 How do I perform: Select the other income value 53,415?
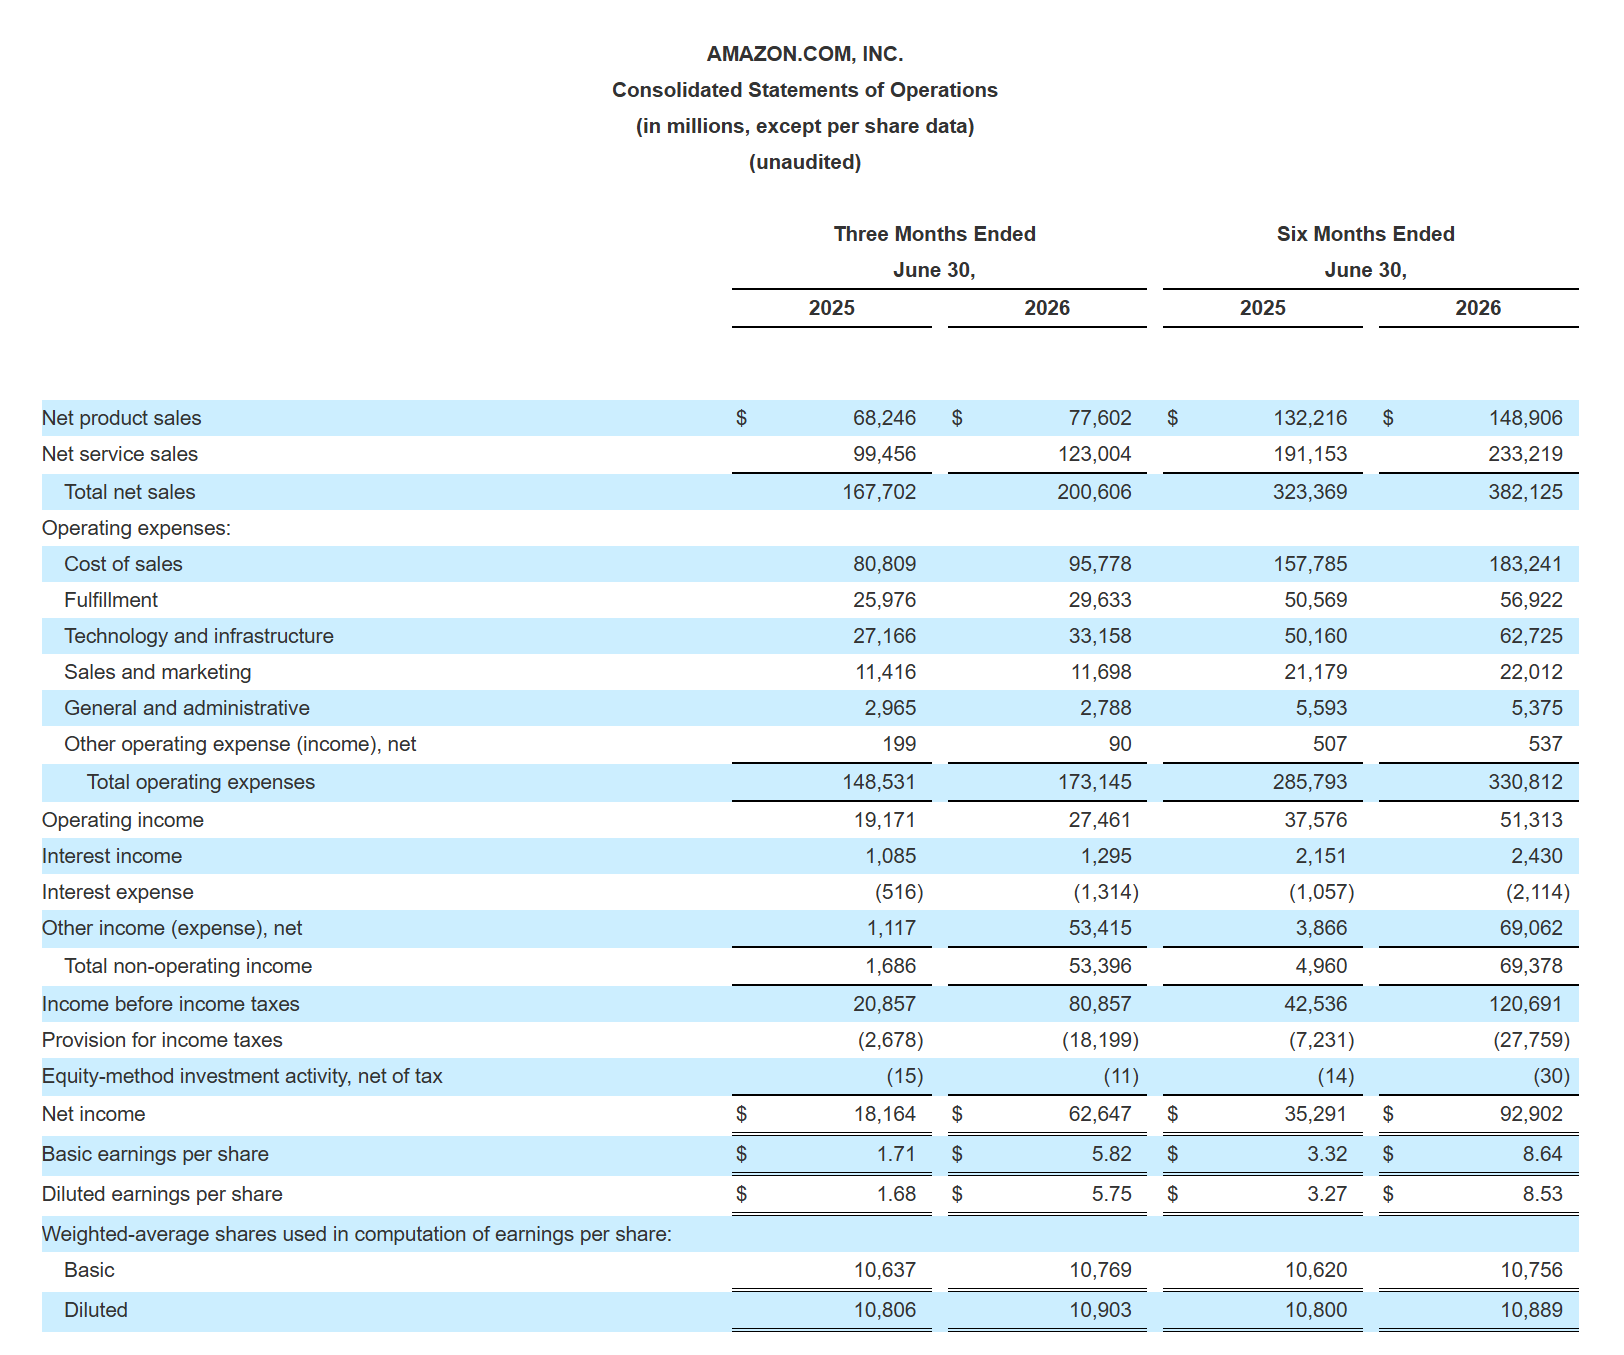1100,928
